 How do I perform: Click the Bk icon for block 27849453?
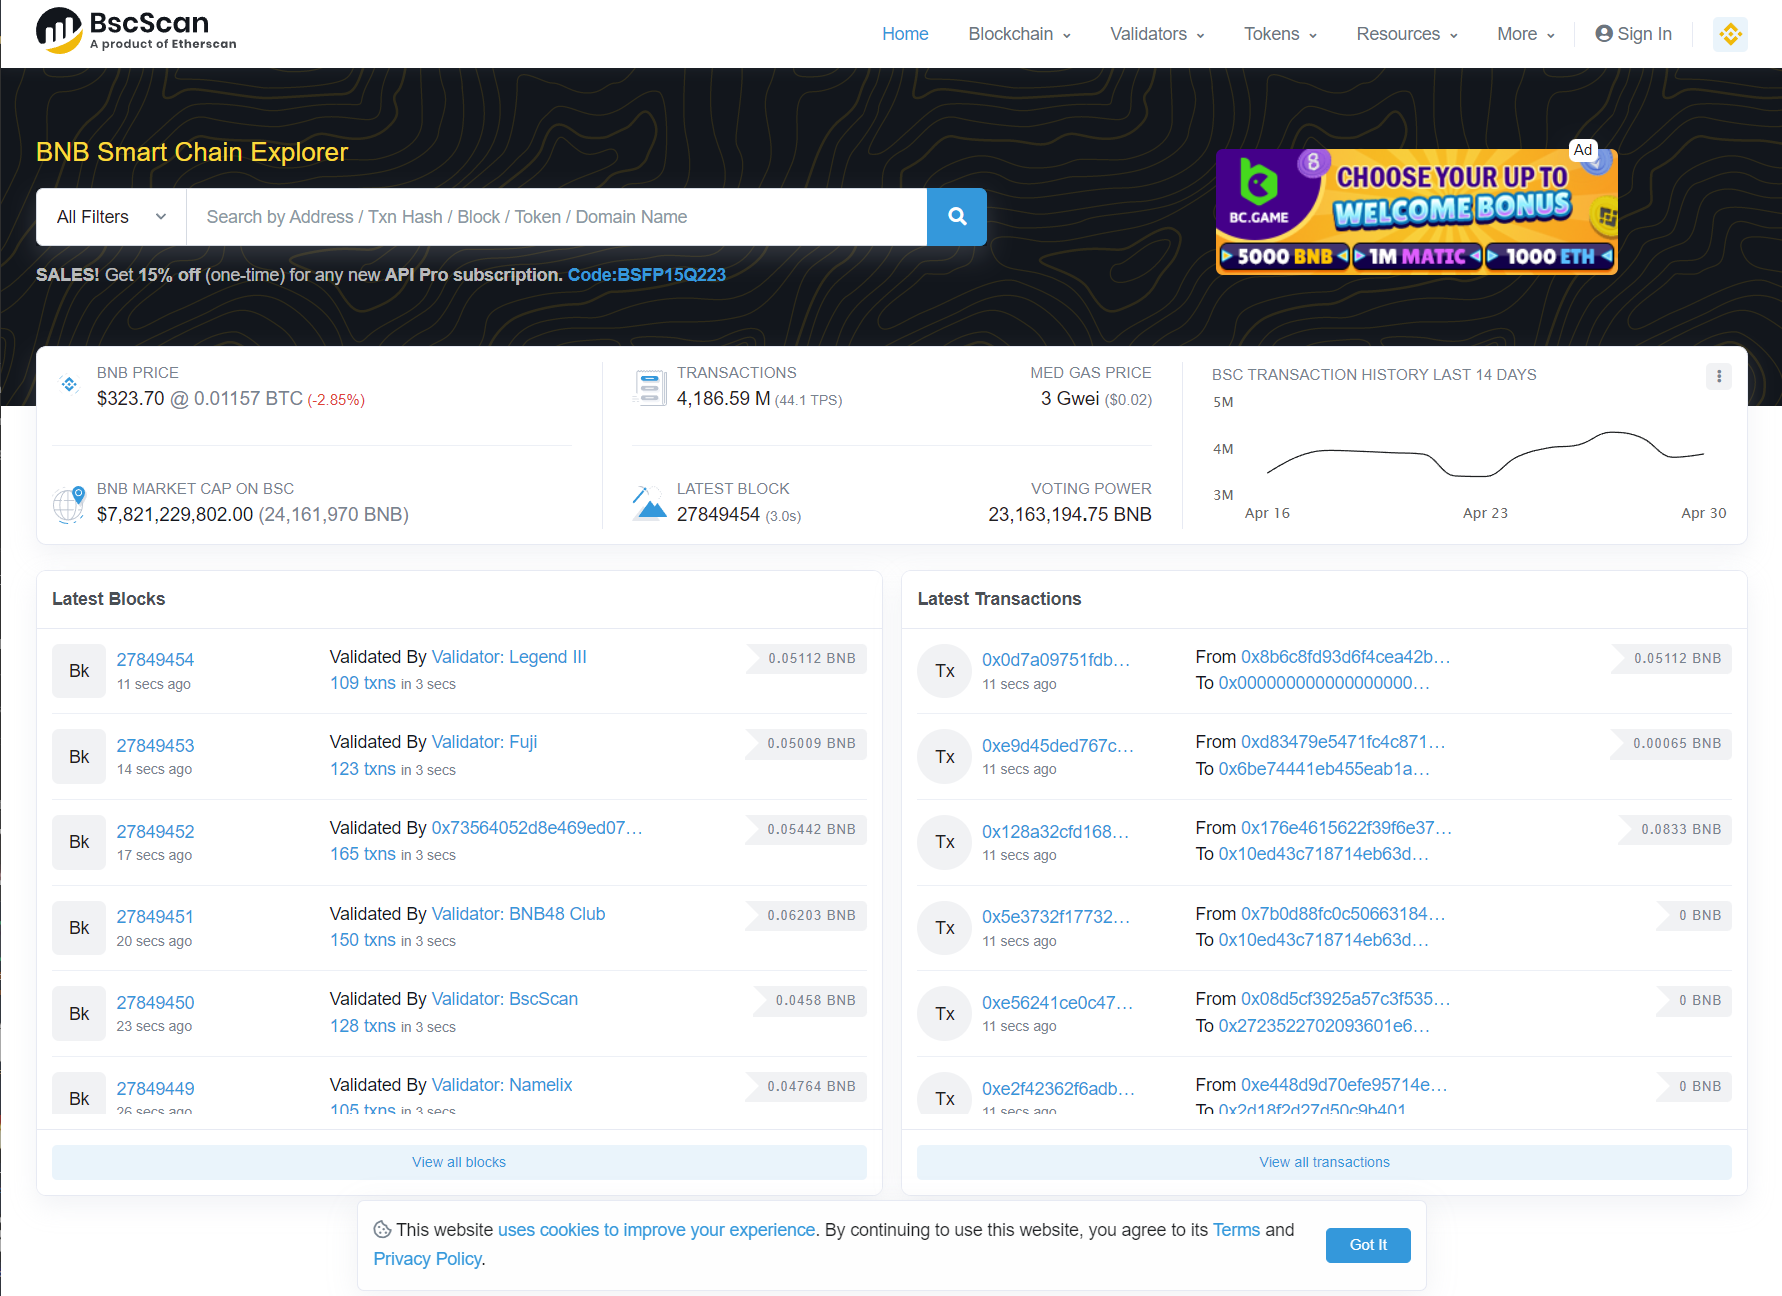(x=79, y=757)
